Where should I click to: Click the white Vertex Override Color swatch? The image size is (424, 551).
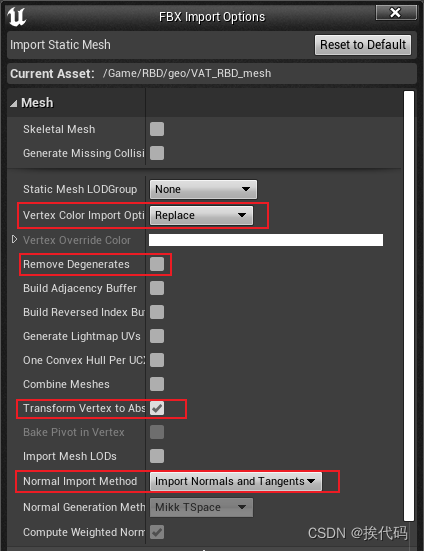266,240
